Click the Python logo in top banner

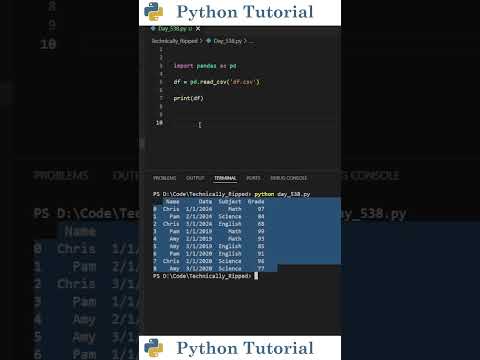[x=153, y=12]
